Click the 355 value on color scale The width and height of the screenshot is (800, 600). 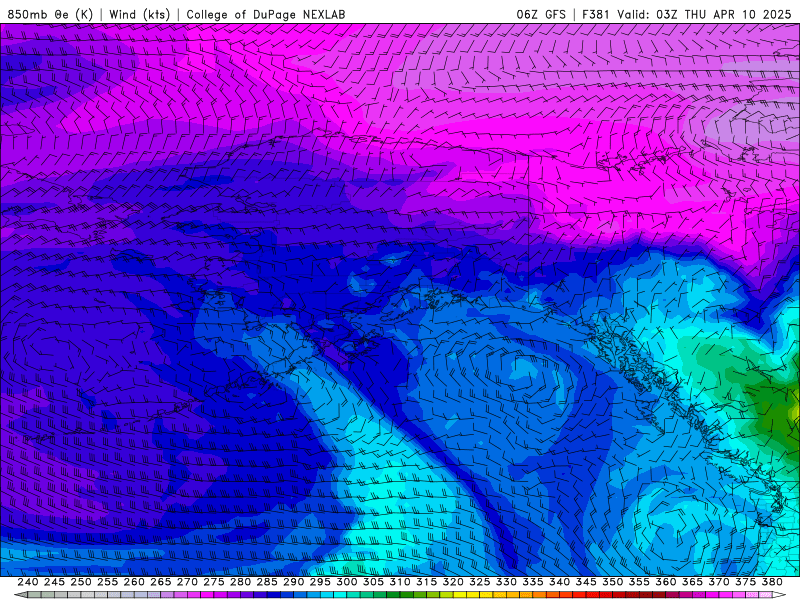coord(639,582)
